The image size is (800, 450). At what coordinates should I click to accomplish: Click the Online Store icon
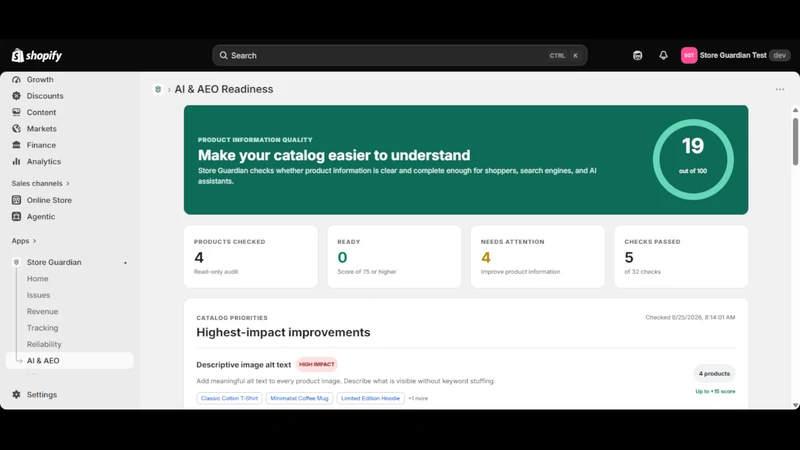(x=16, y=200)
